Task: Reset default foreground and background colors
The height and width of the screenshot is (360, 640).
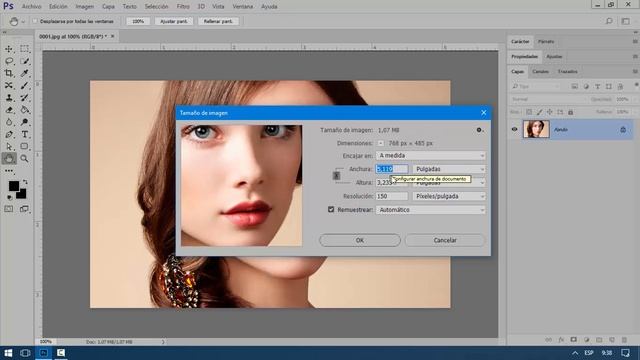Action: click(x=9, y=197)
